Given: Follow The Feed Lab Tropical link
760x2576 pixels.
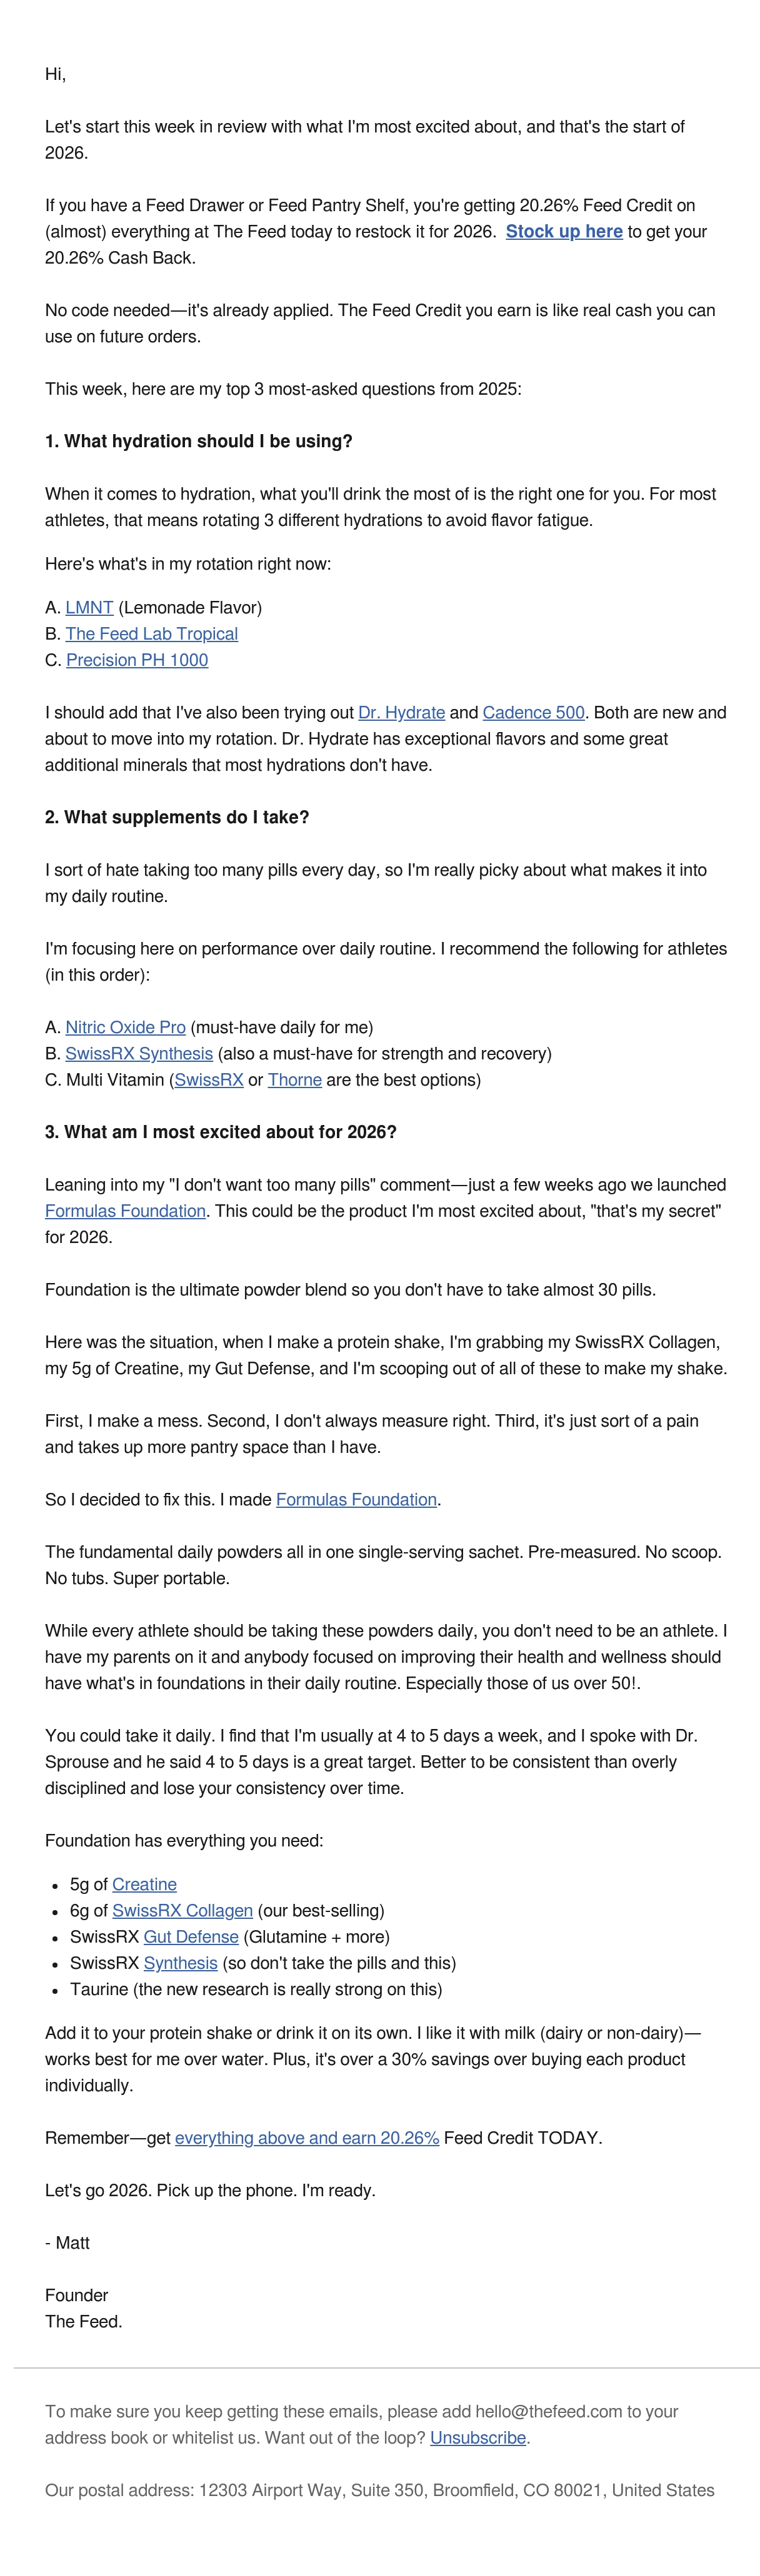Looking at the screenshot, I should coord(152,633).
